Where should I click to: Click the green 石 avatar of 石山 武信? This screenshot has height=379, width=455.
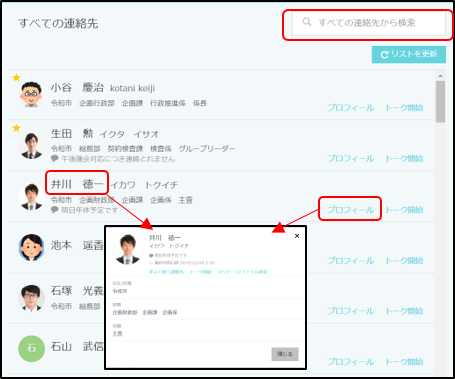click(31, 348)
